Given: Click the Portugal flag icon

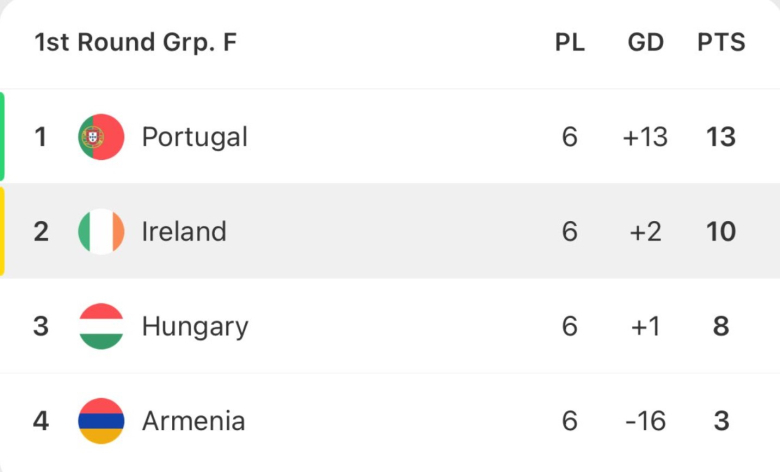Looking at the screenshot, I should tap(101, 137).
